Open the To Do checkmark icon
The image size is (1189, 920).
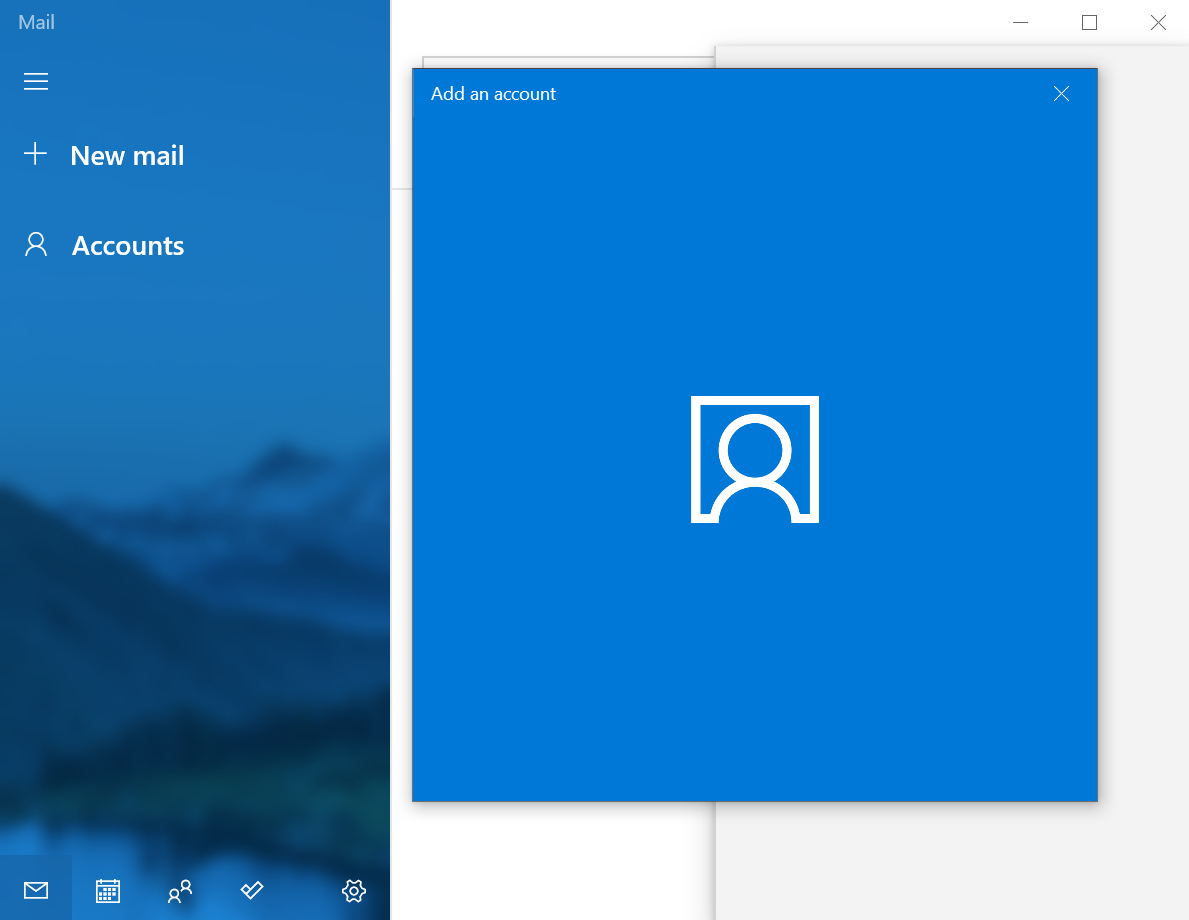(x=252, y=890)
